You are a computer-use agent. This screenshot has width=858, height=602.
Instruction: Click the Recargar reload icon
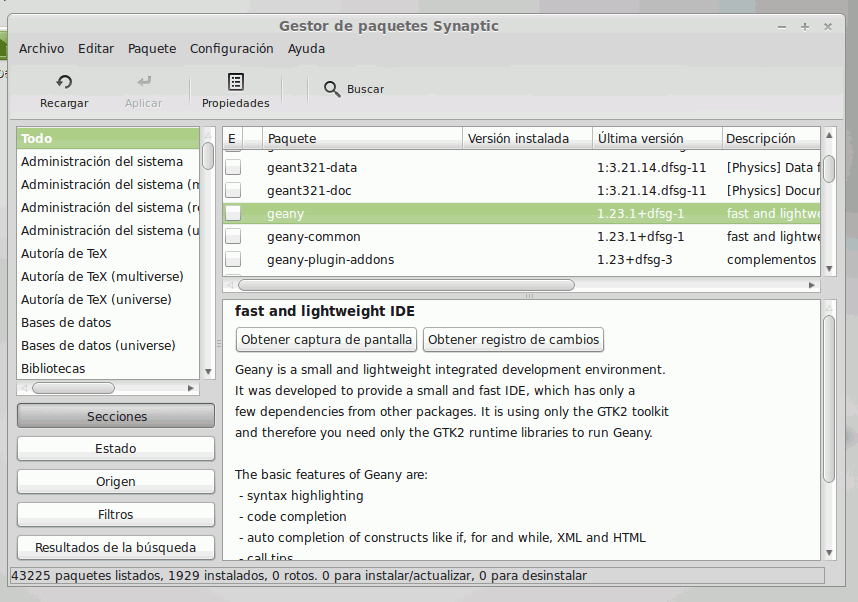point(64,82)
